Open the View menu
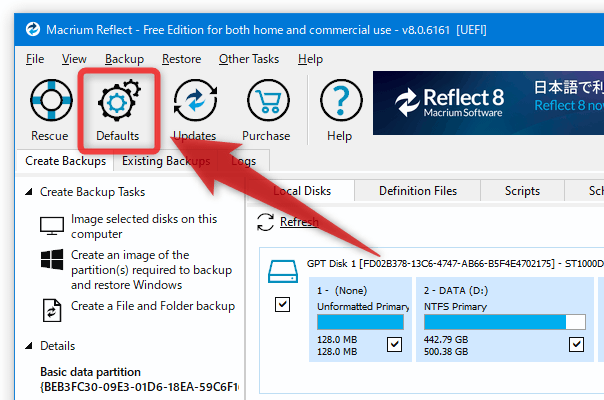The height and width of the screenshot is (400, 604). coord(74,59)
